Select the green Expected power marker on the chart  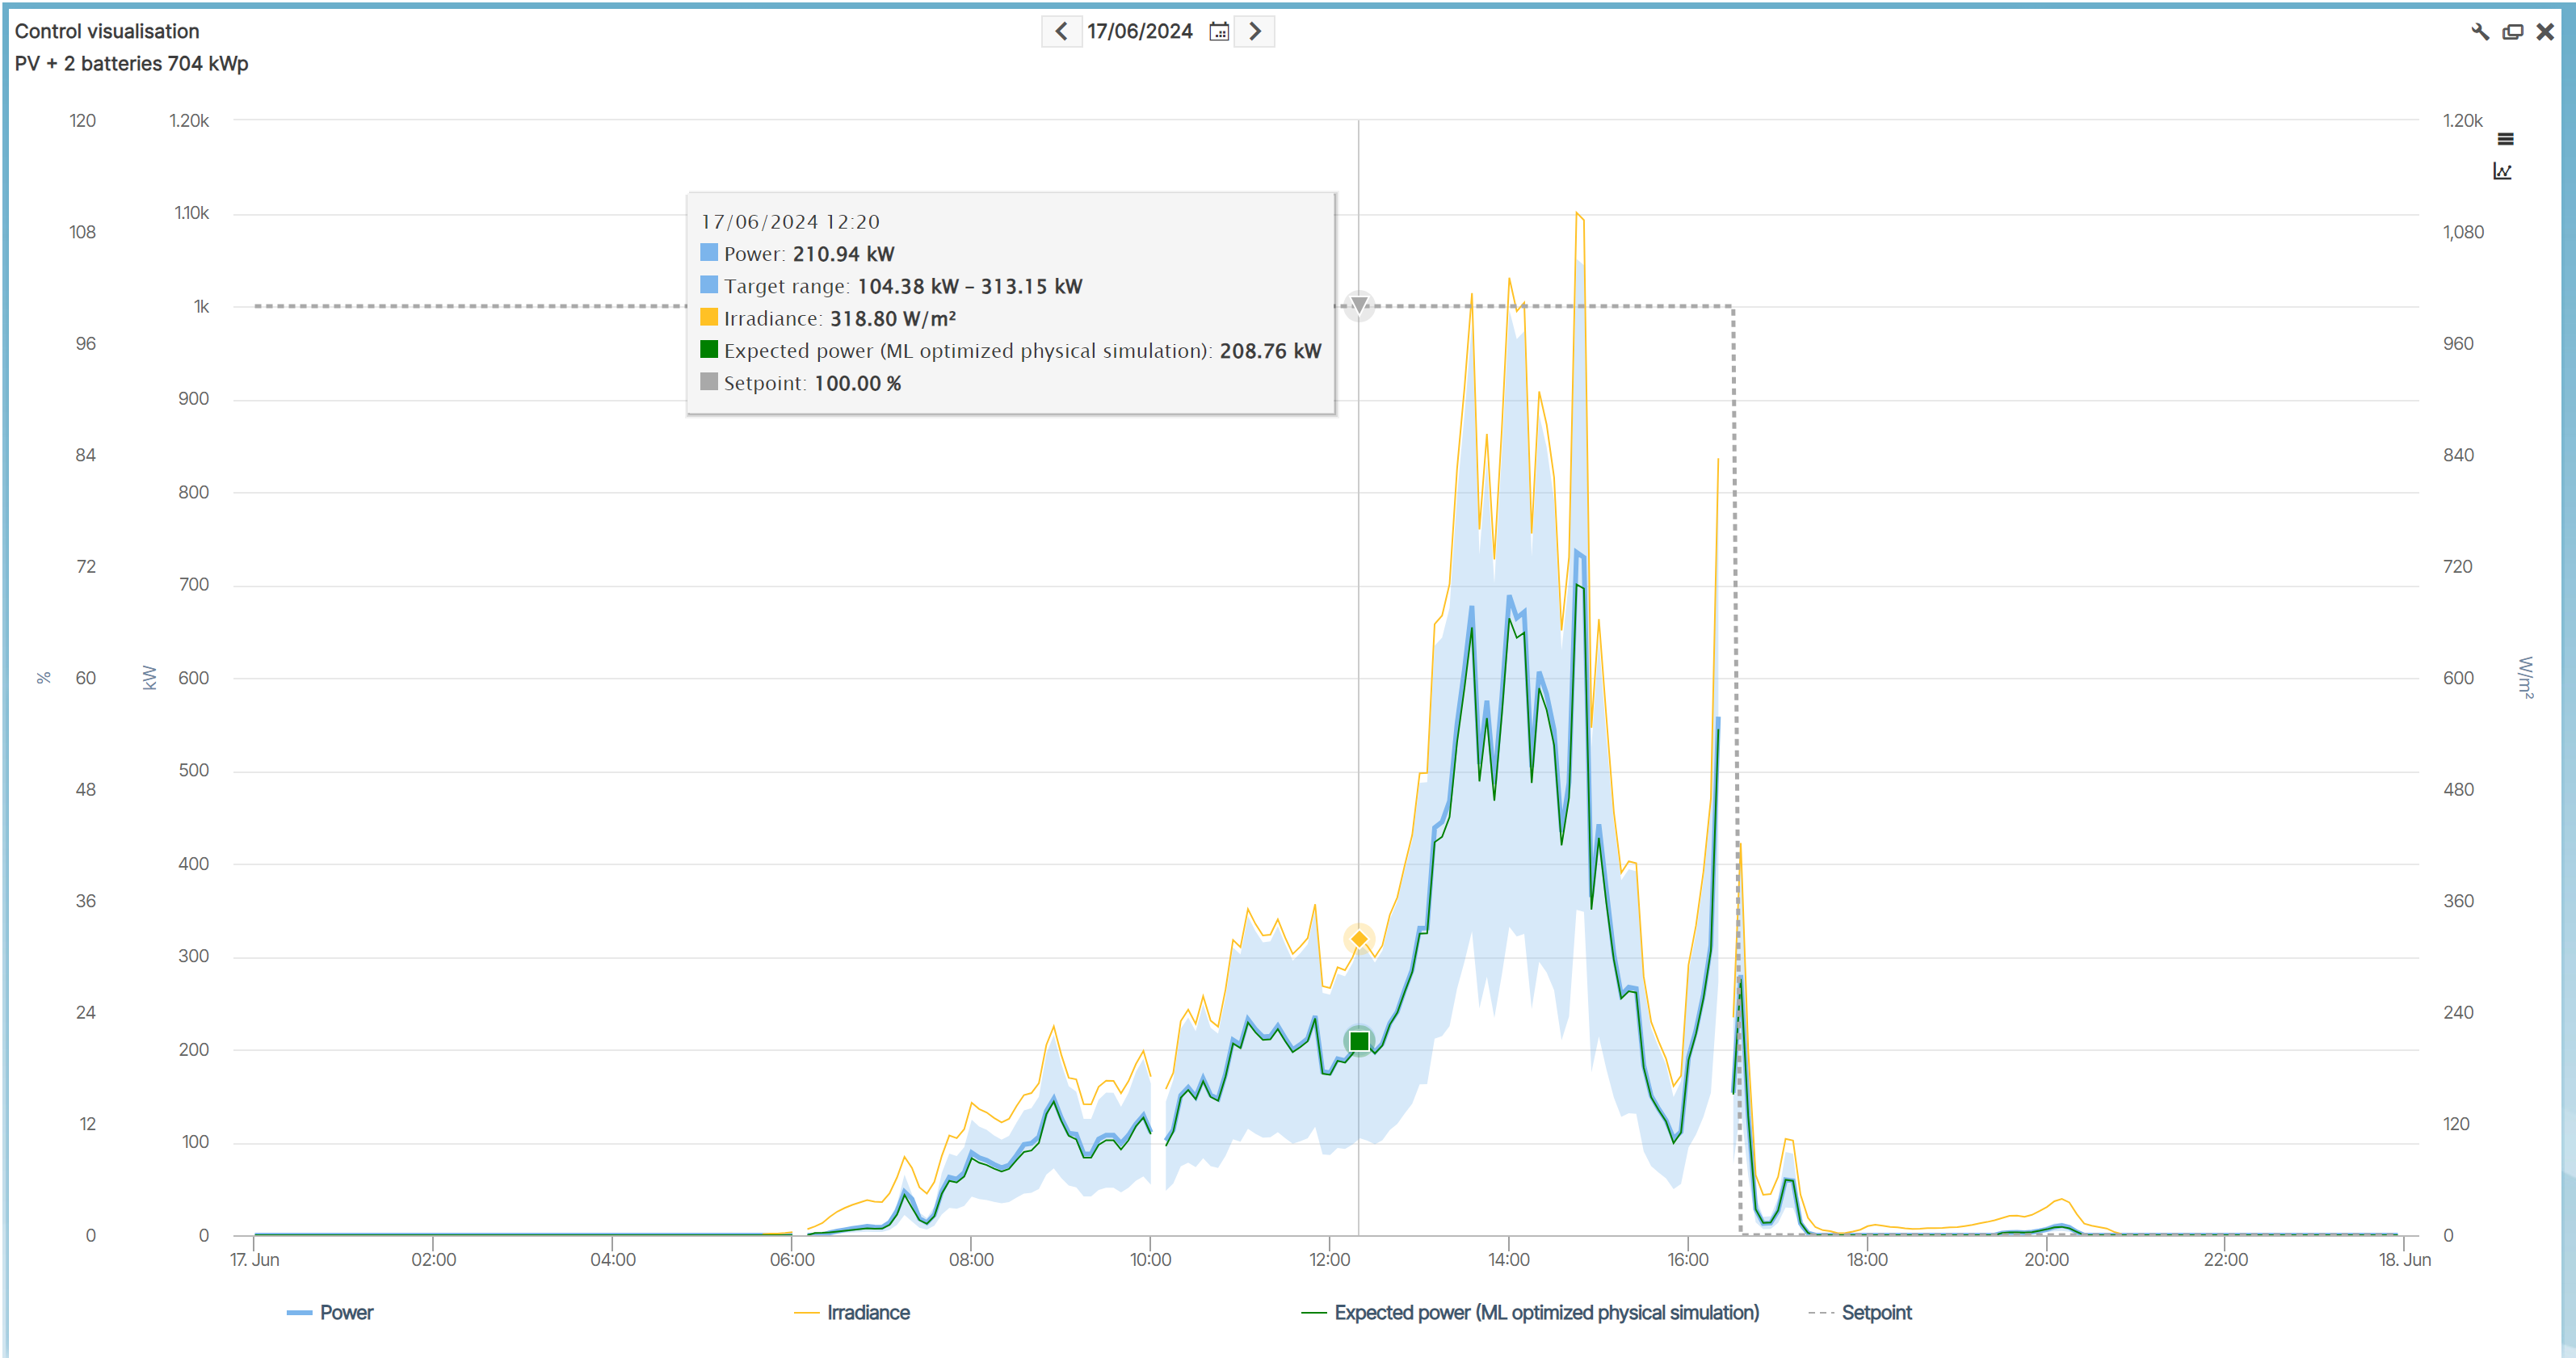tap(1360, 1041)
